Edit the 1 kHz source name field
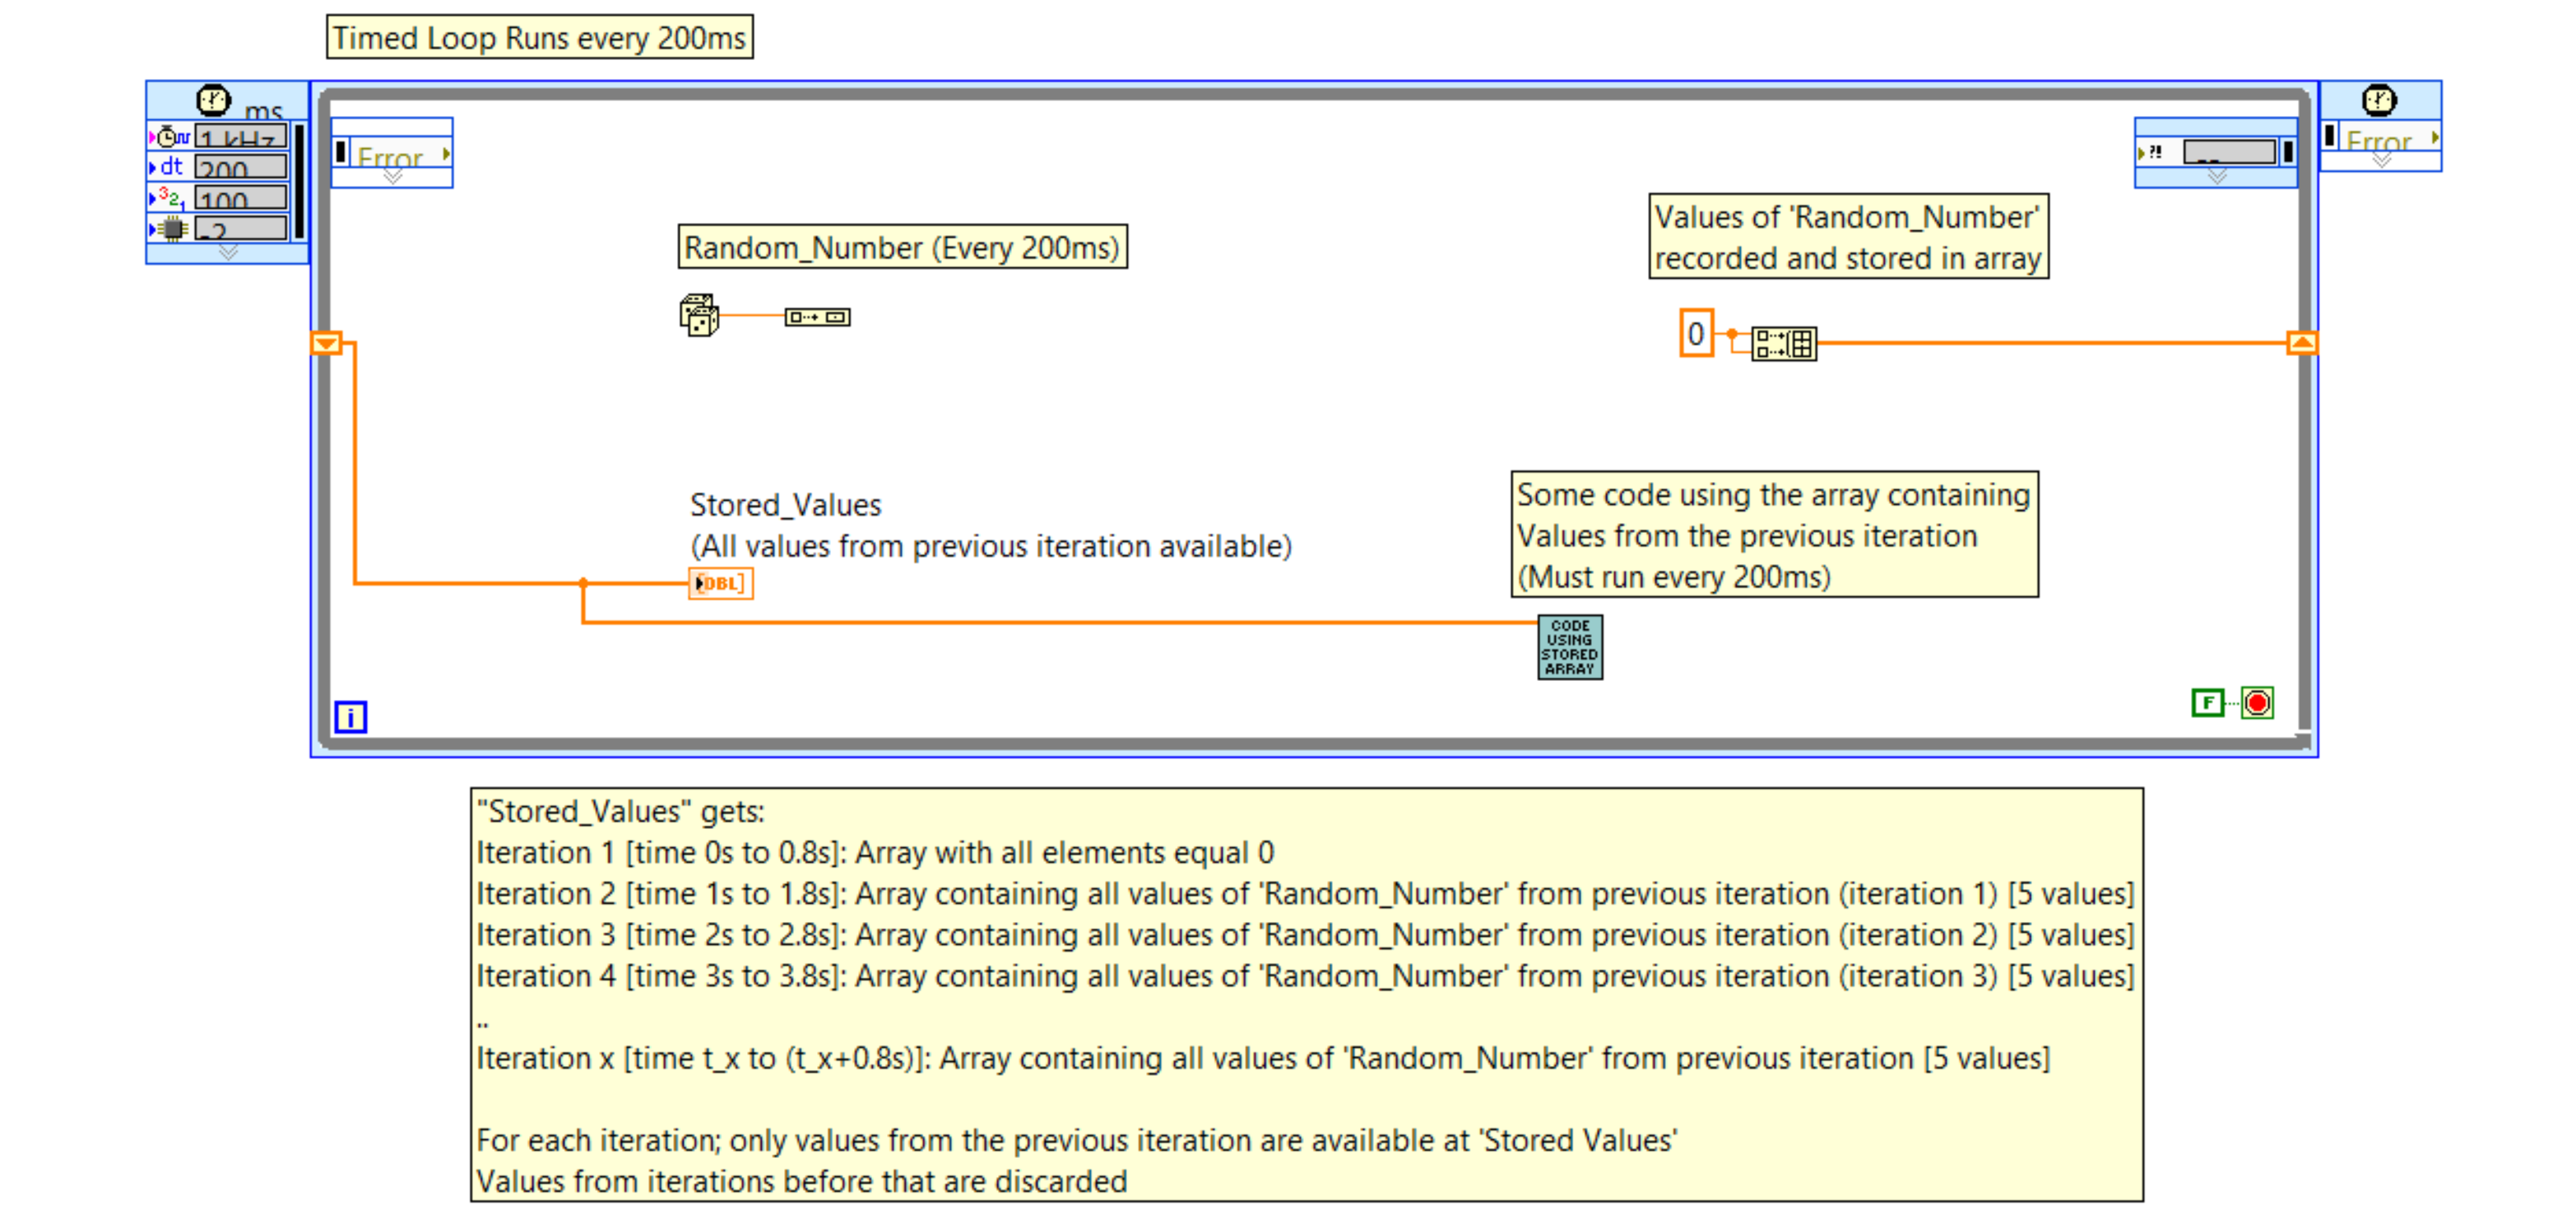The height and width of the screenshot is (1209, 2576). [x=241, y=136]
